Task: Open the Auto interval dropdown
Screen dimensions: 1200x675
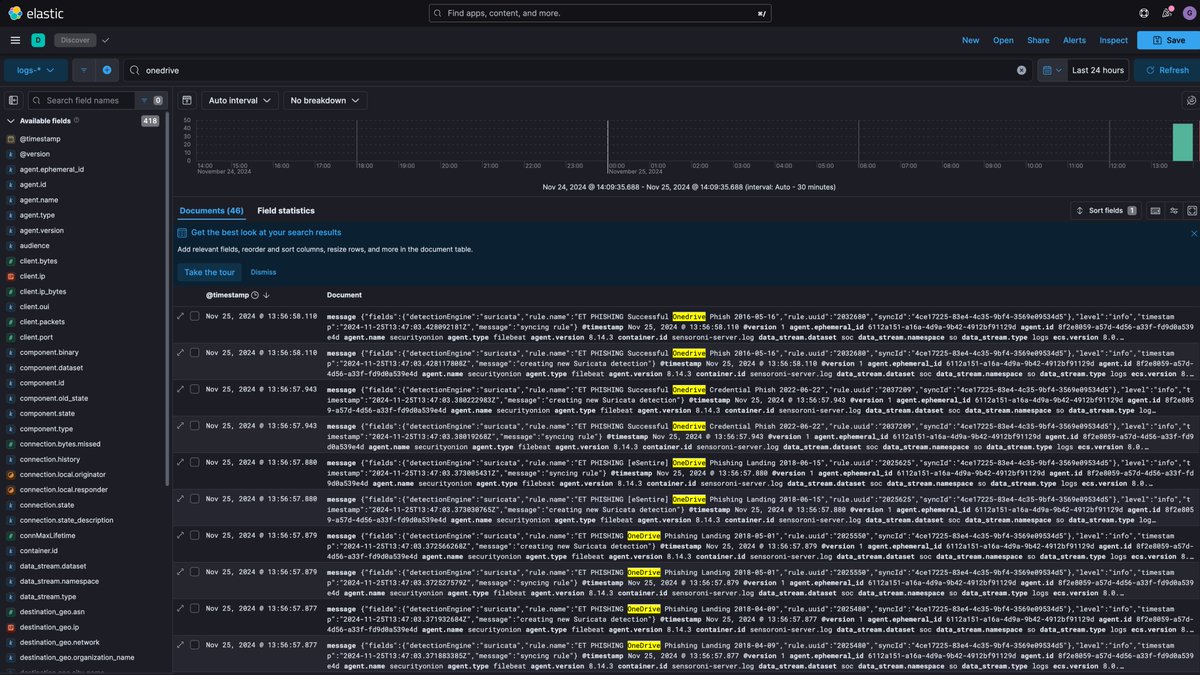Action: point(239,100)
